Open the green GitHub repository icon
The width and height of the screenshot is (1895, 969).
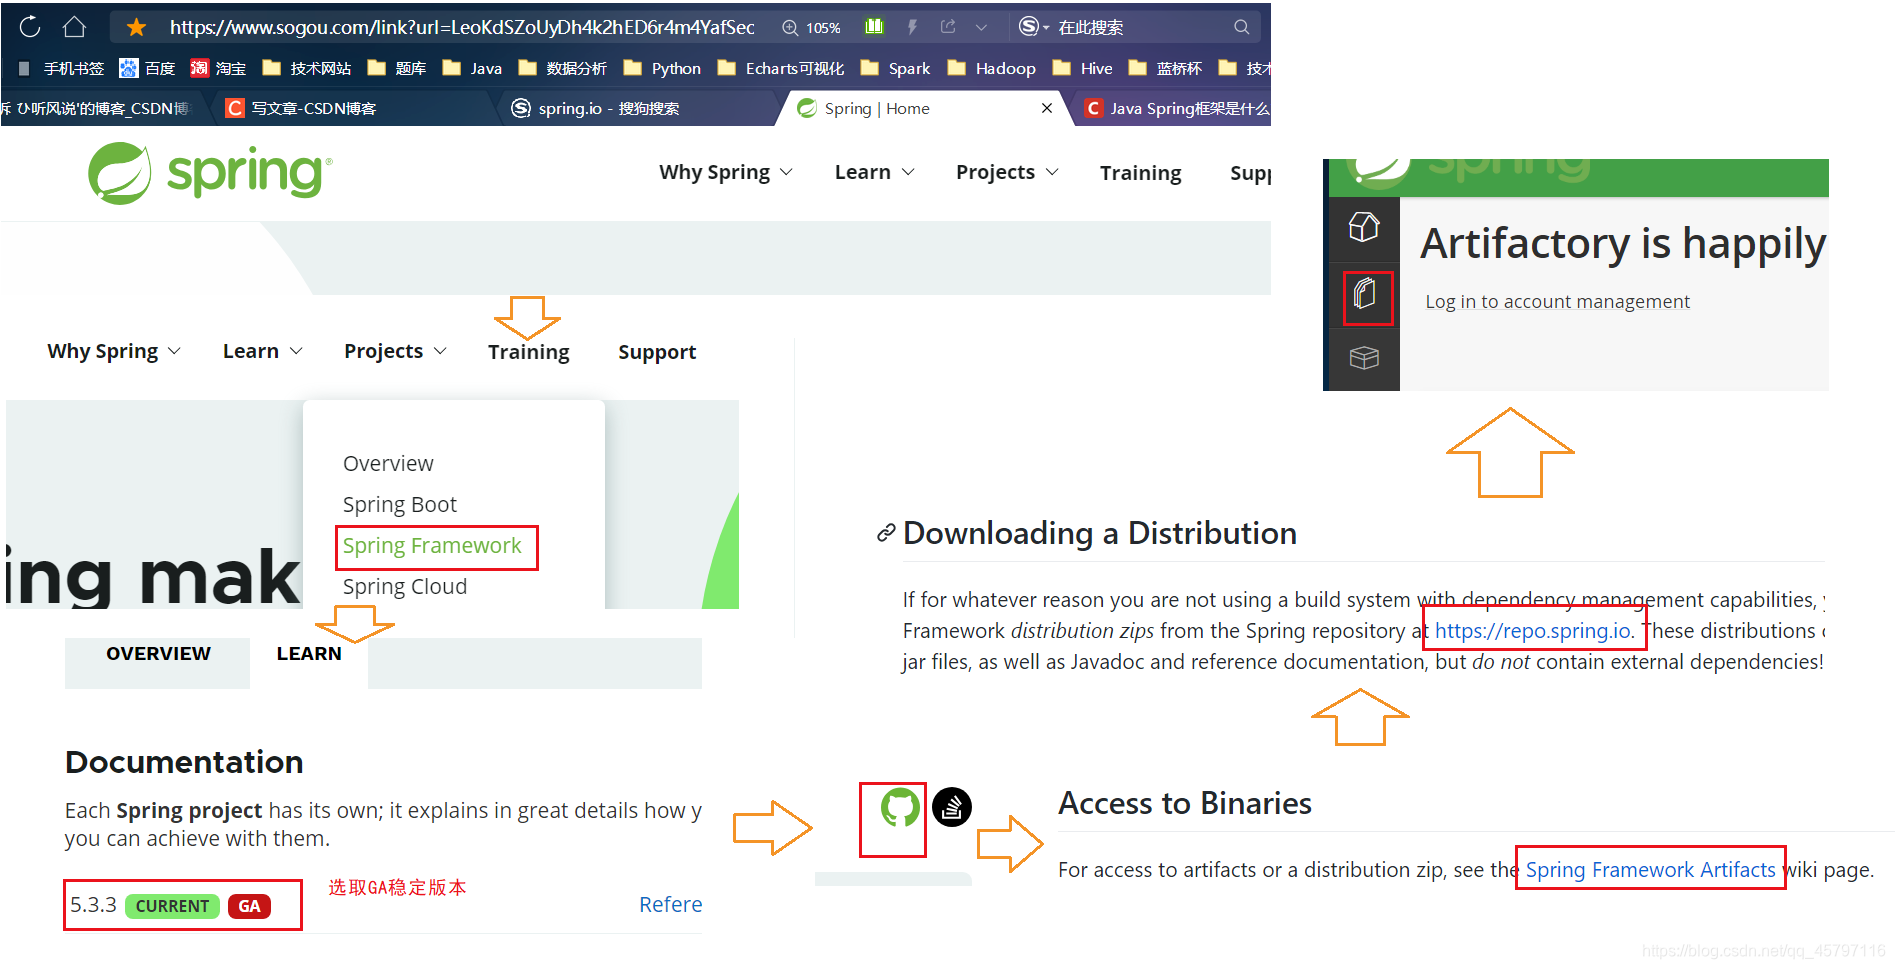click(899, 807)
